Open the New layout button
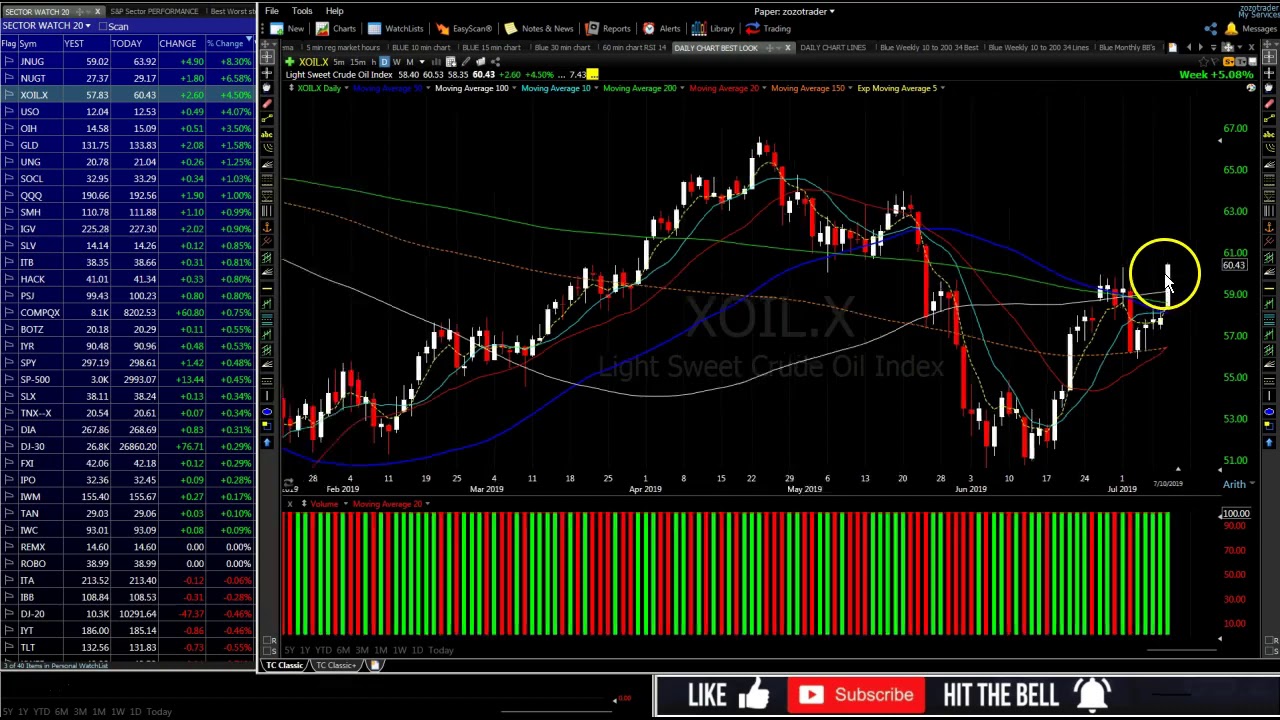1280x720 pixels. (x=287, y=28)
